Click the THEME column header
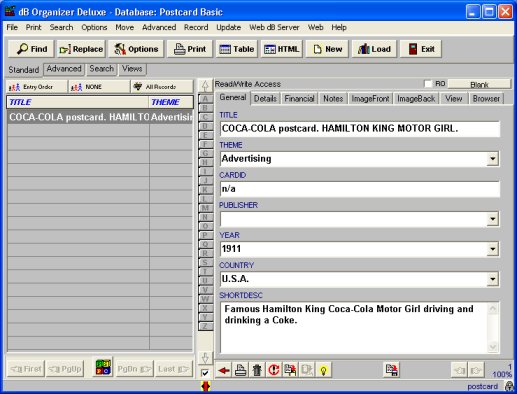 [x=171, y=102]
